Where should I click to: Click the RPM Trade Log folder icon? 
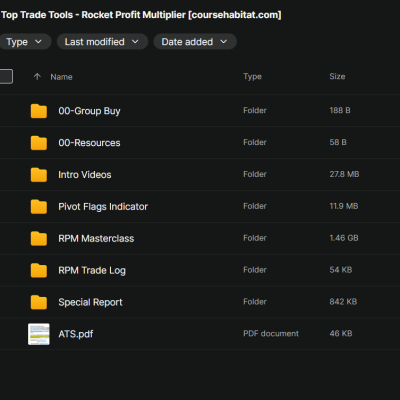pyautogui.click(x=39, y=270)
